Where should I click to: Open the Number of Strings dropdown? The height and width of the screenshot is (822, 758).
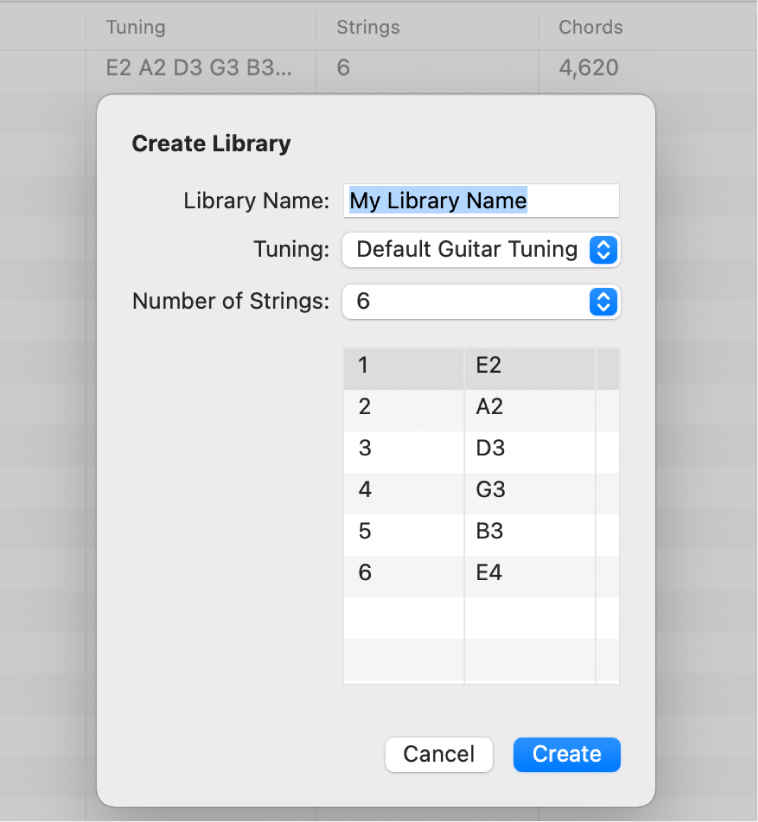click(x=480, y=301)
